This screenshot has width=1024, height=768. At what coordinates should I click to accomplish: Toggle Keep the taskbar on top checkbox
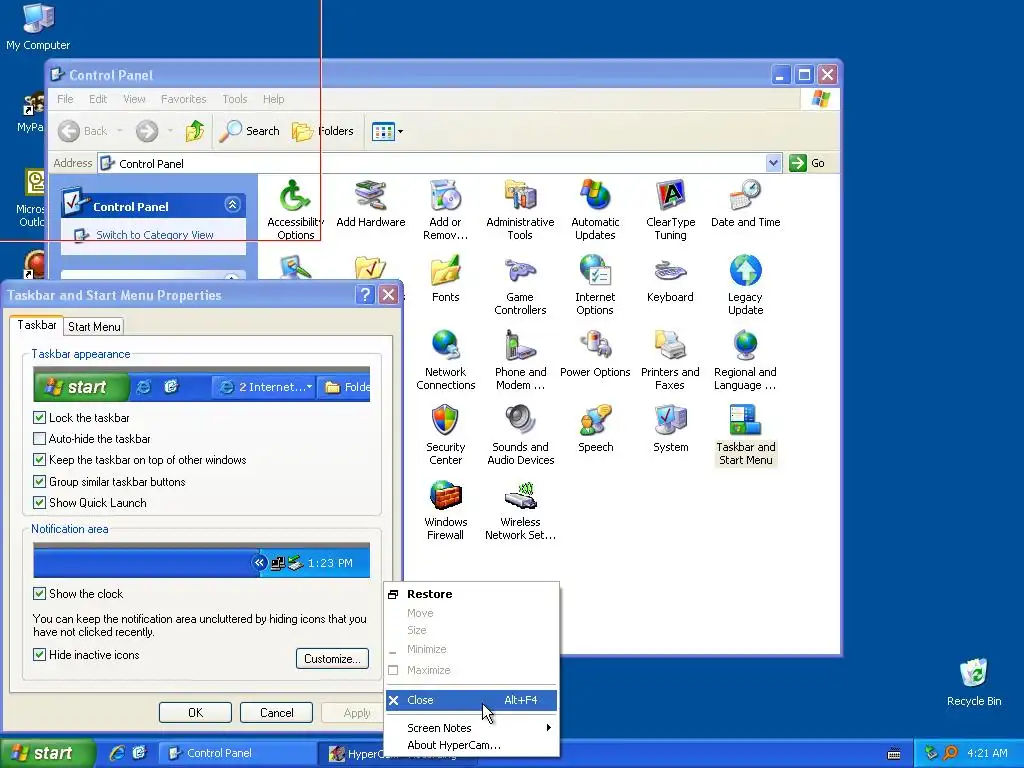pos(39,460)
